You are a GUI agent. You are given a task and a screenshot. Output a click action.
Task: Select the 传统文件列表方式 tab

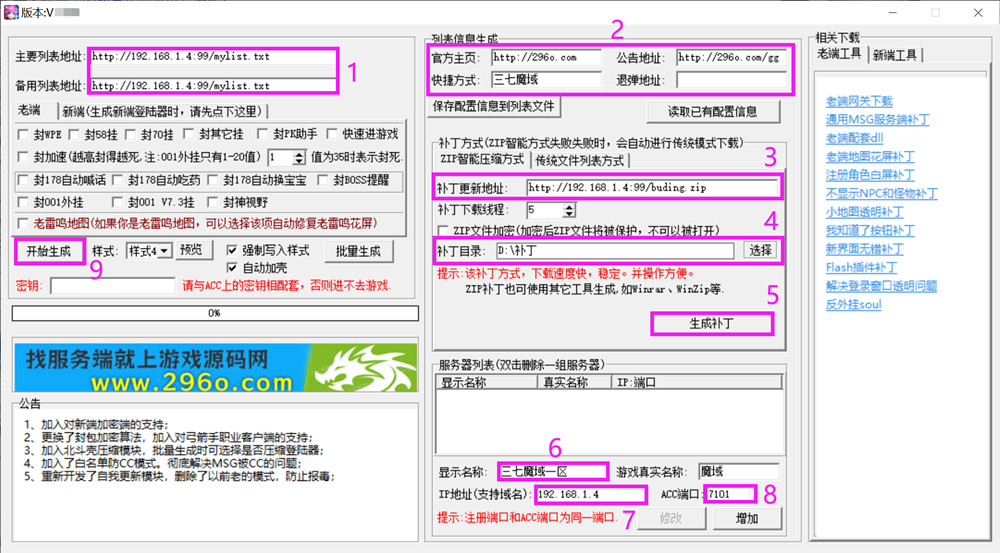coord(580,160)
